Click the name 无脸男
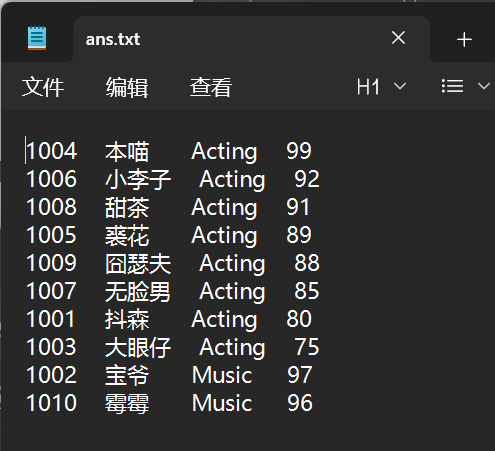The height and width of the screenshot is (451, 495). (x=138, y=291)
